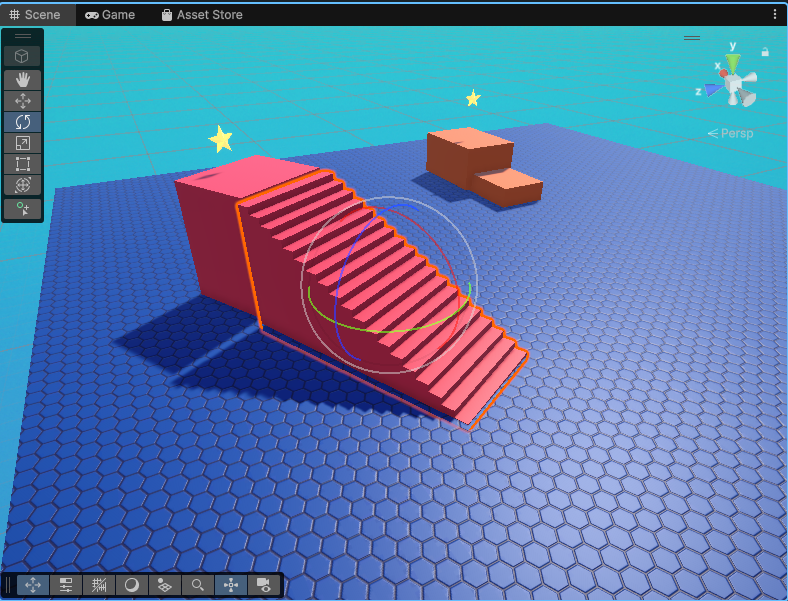Select the Rect transform tool
Screen dimensions: 788x601
pos(22,164)
